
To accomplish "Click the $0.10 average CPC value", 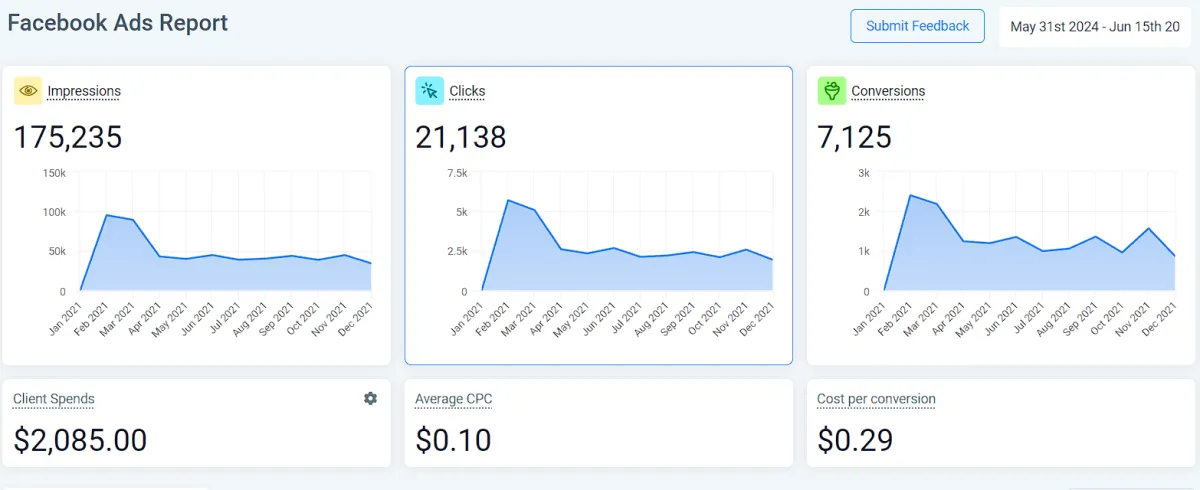I will click(453, 439).
